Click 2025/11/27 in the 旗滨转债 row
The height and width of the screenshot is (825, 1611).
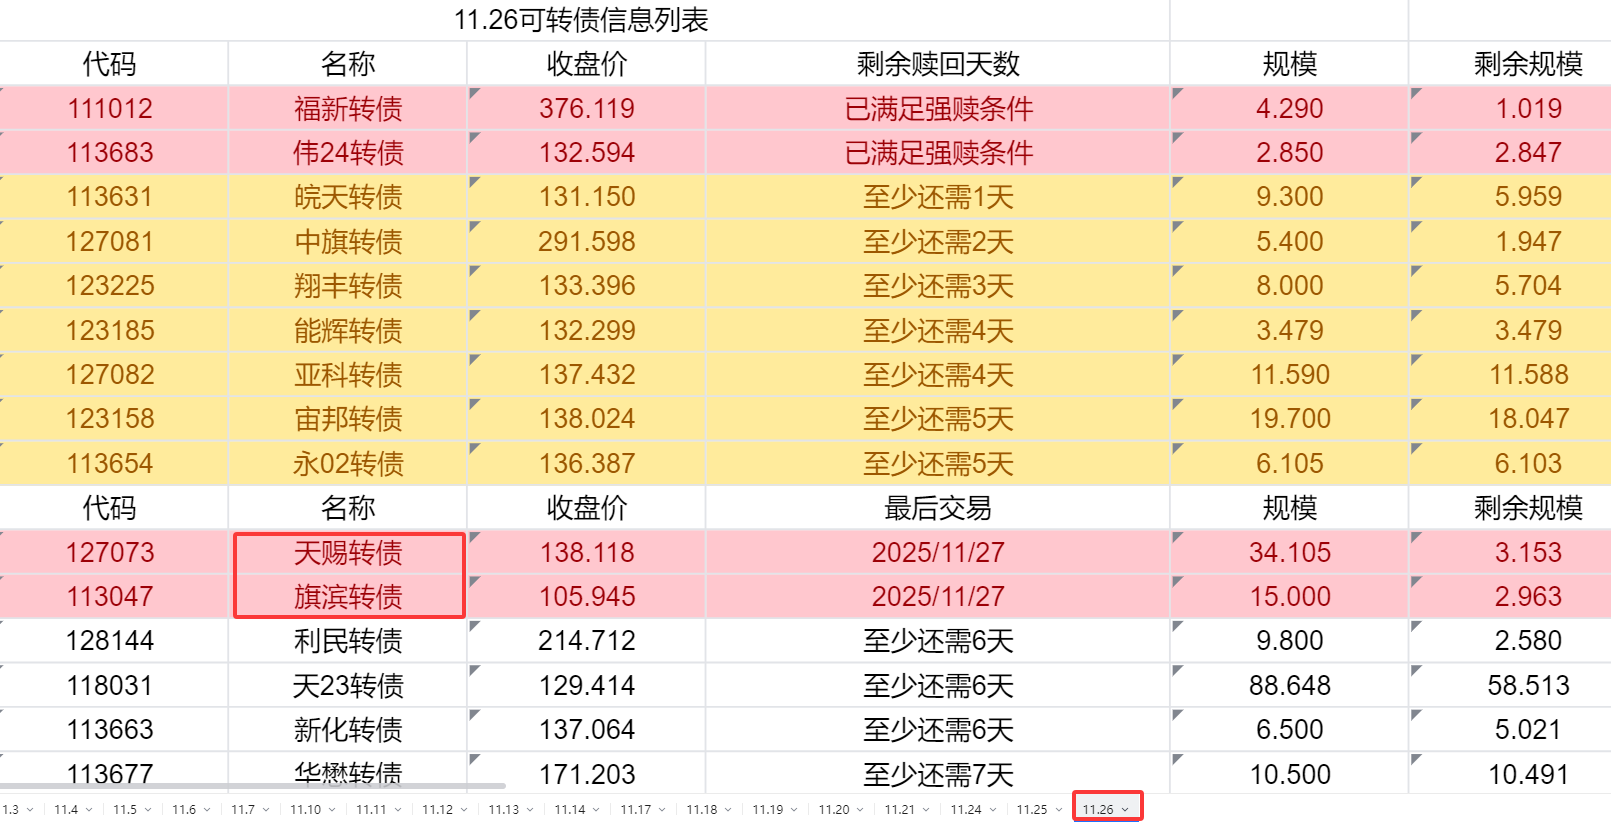pos(938,596)
